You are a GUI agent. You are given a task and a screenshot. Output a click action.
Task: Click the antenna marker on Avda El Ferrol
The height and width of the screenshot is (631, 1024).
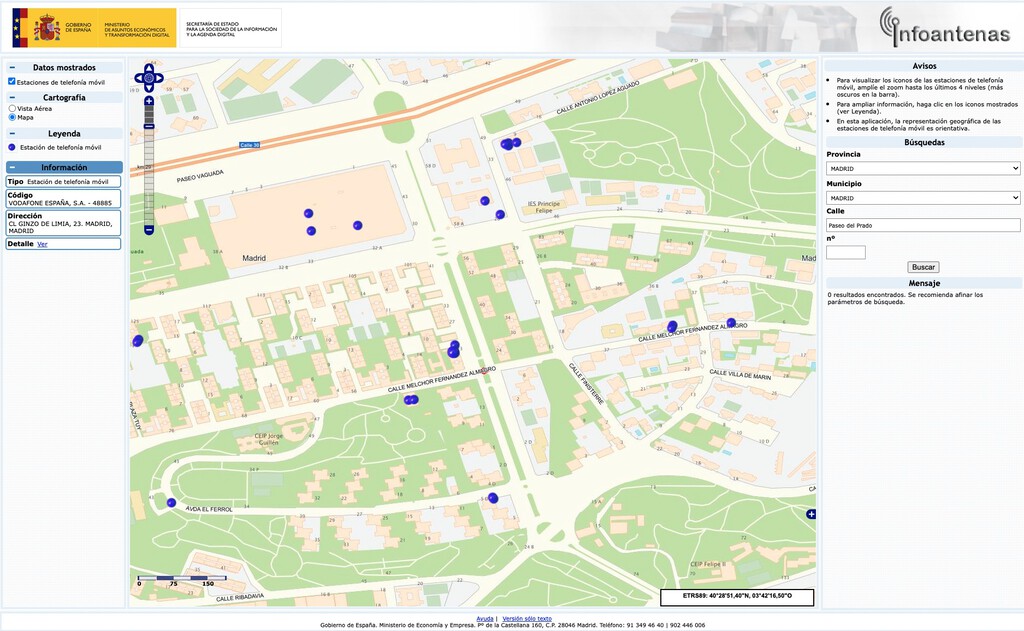(x=171, y=503)
